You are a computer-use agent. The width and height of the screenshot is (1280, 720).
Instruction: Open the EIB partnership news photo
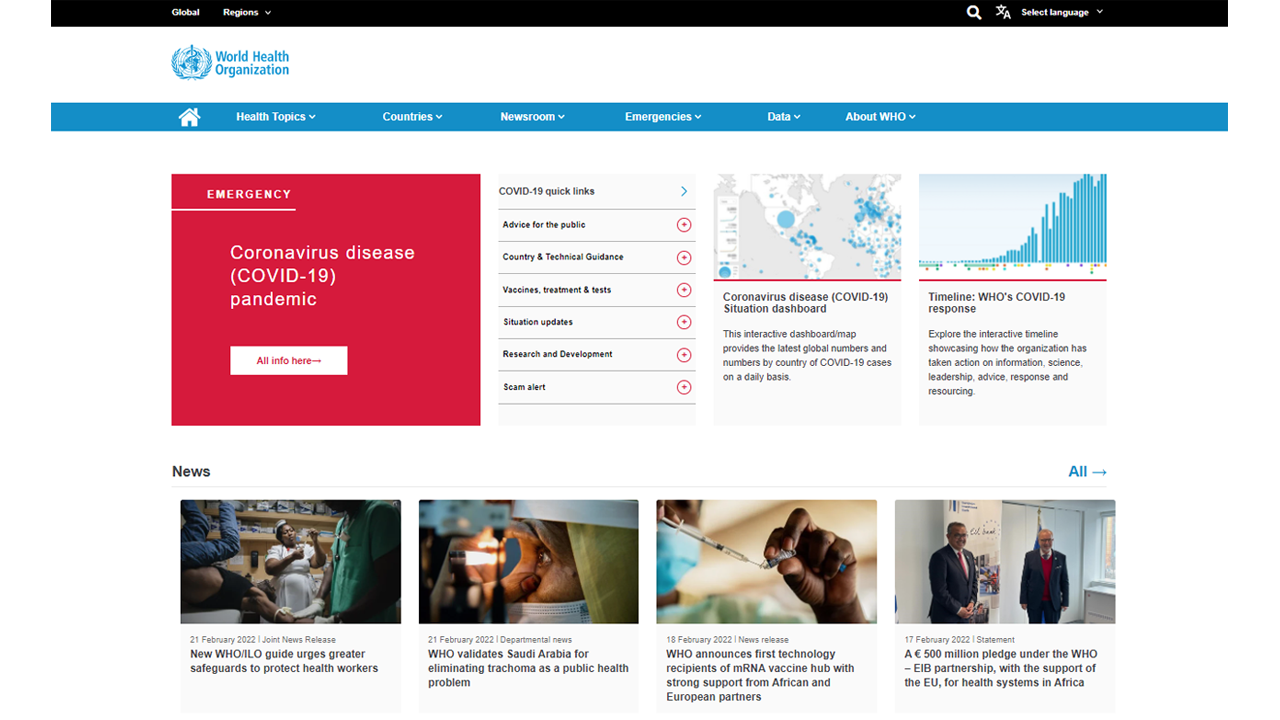[1005, 562]
